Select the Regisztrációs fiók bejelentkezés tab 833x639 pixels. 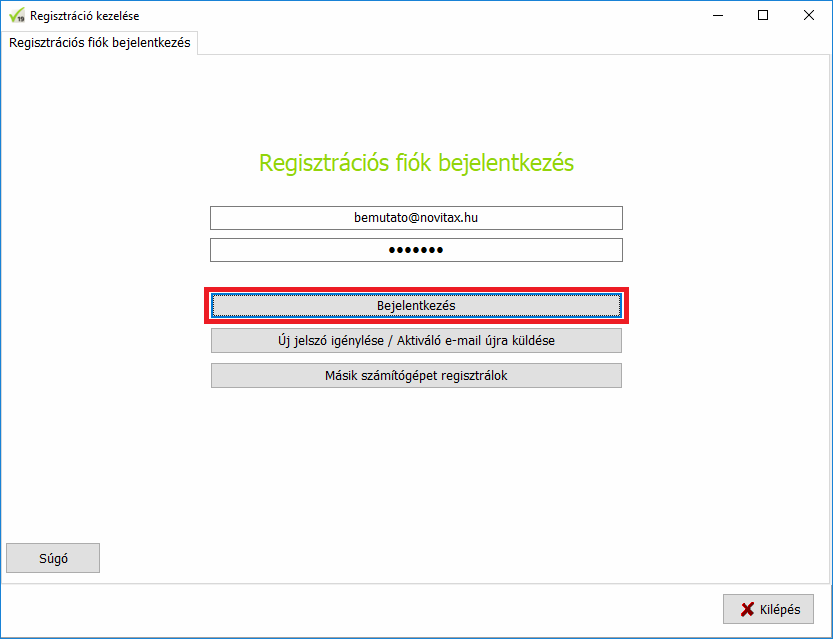99,42
